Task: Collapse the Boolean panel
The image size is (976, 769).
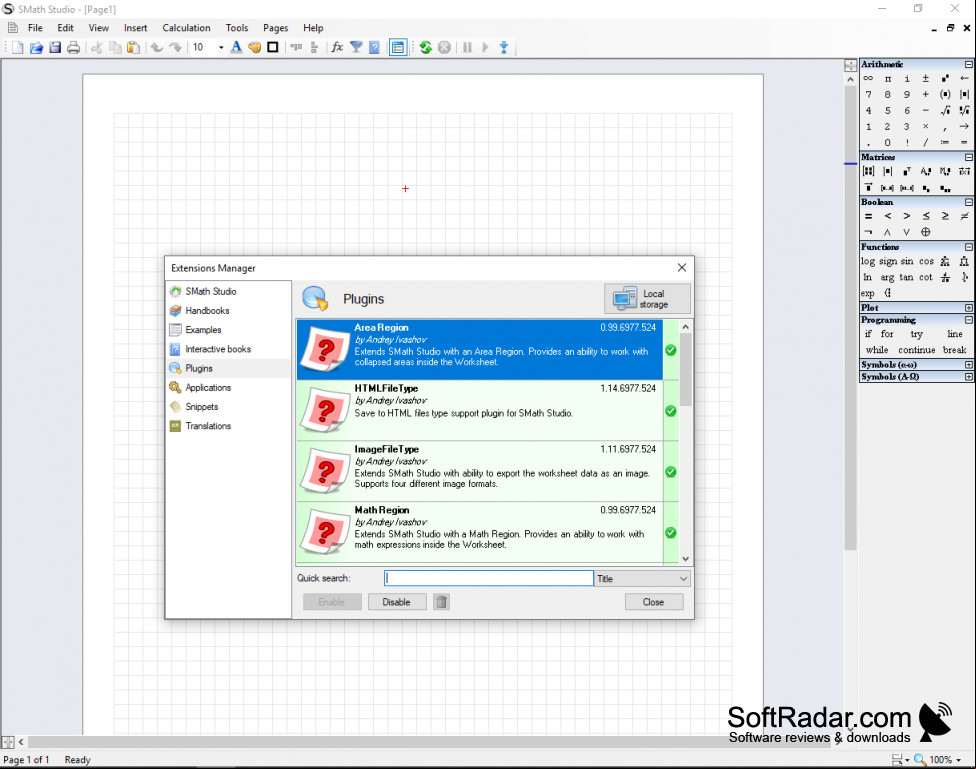Action: click(969, 202)
